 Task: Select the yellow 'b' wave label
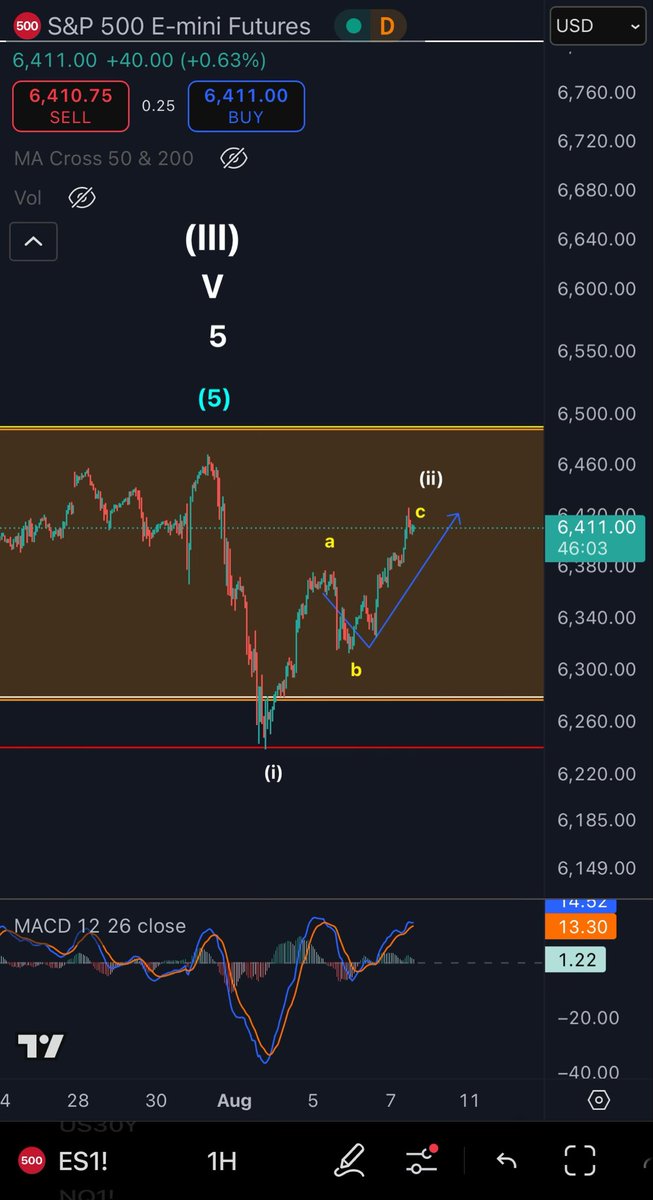tap(355, 670)
